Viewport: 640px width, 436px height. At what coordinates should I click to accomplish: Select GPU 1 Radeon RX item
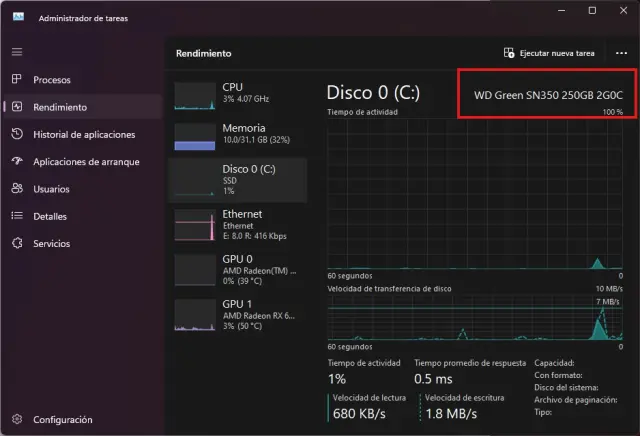point(243,315)
